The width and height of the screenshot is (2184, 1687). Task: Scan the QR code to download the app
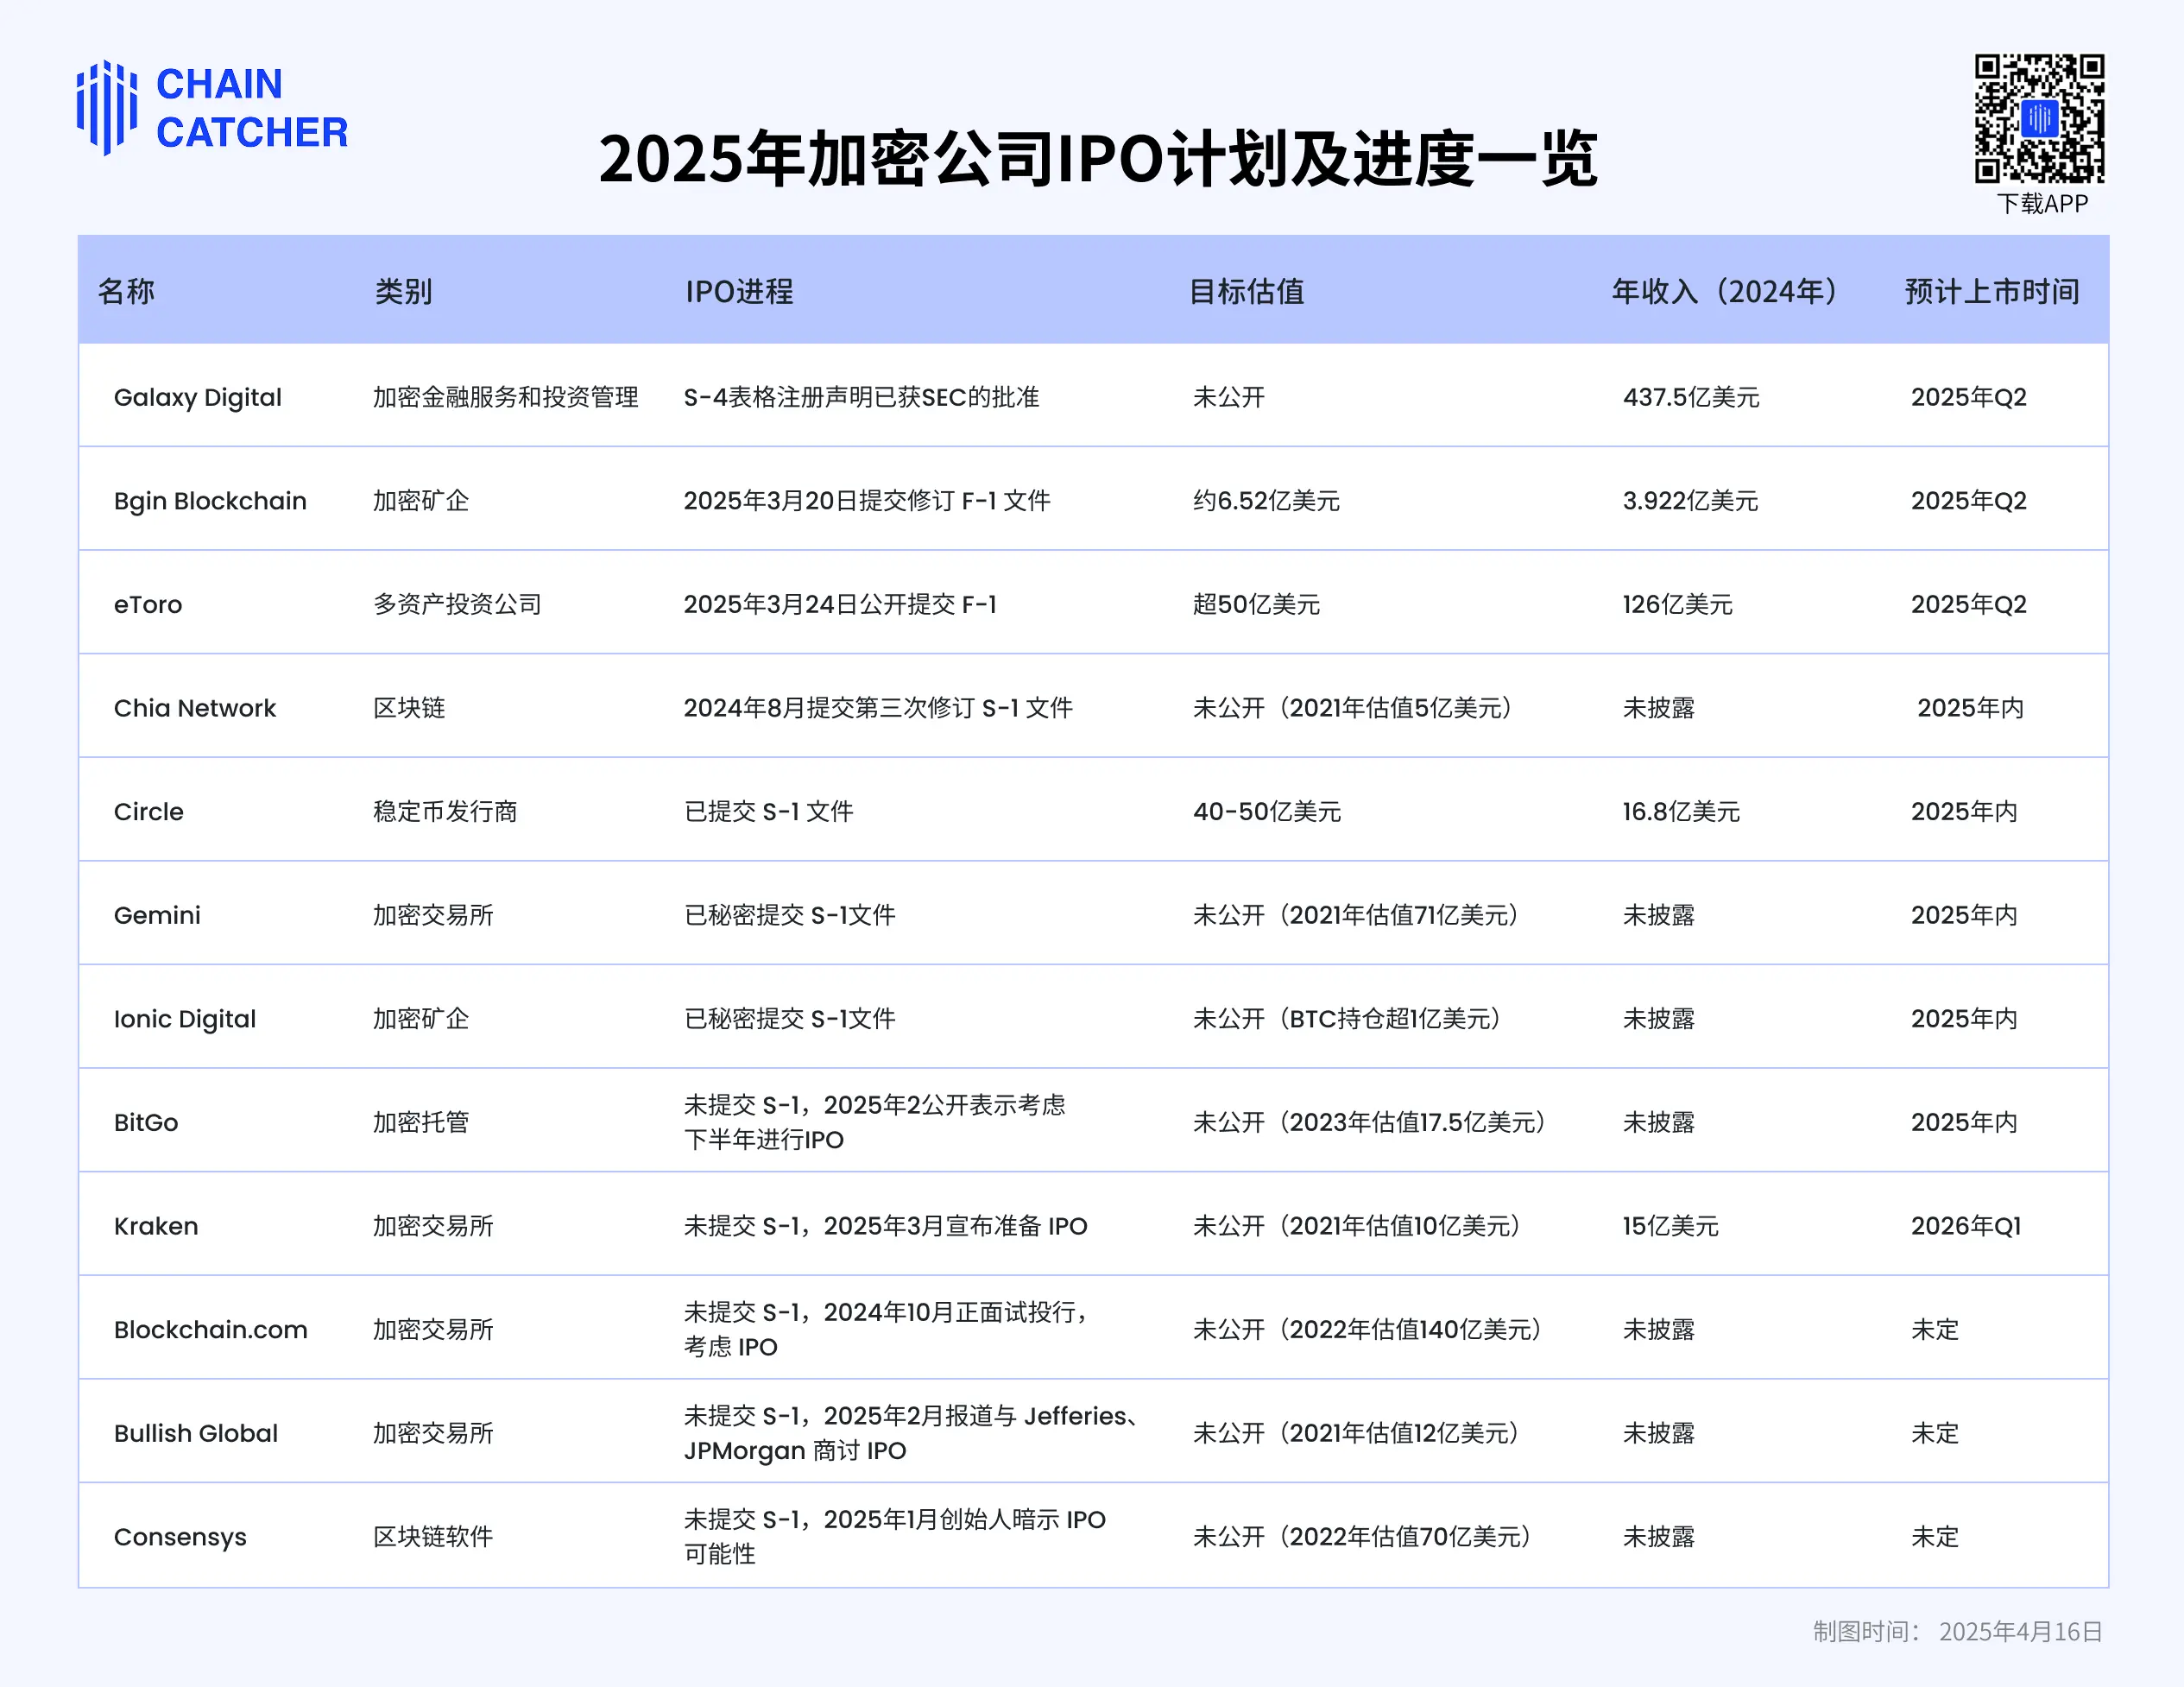pos(2040,120)
